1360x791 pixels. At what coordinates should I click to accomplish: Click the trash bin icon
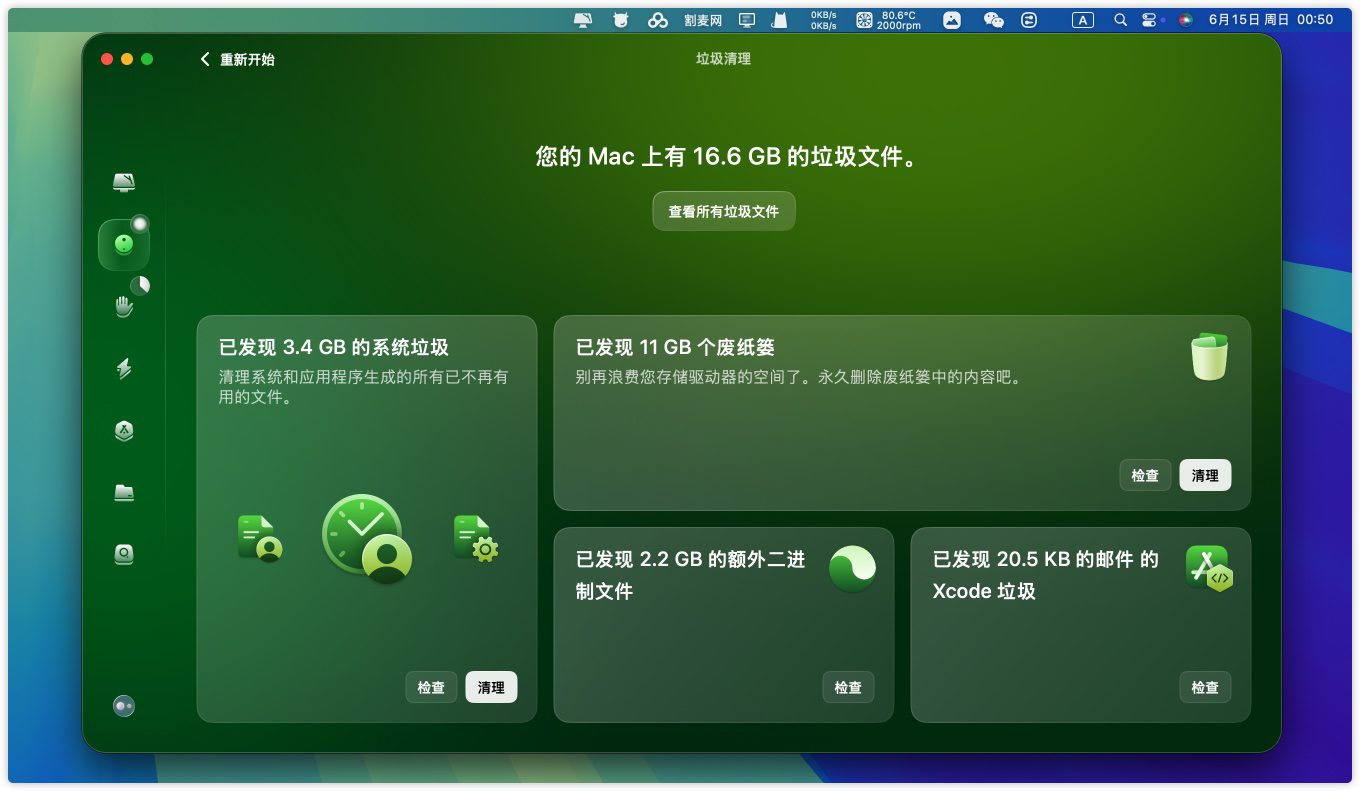[1208, 357]
